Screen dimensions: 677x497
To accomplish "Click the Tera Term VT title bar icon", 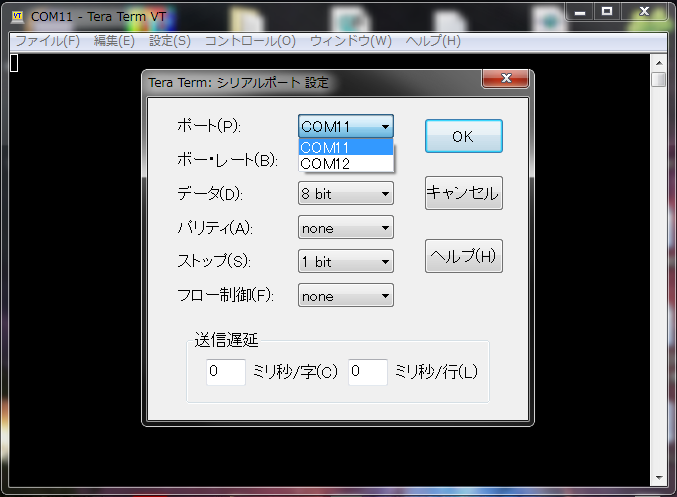I will (17, 16).
